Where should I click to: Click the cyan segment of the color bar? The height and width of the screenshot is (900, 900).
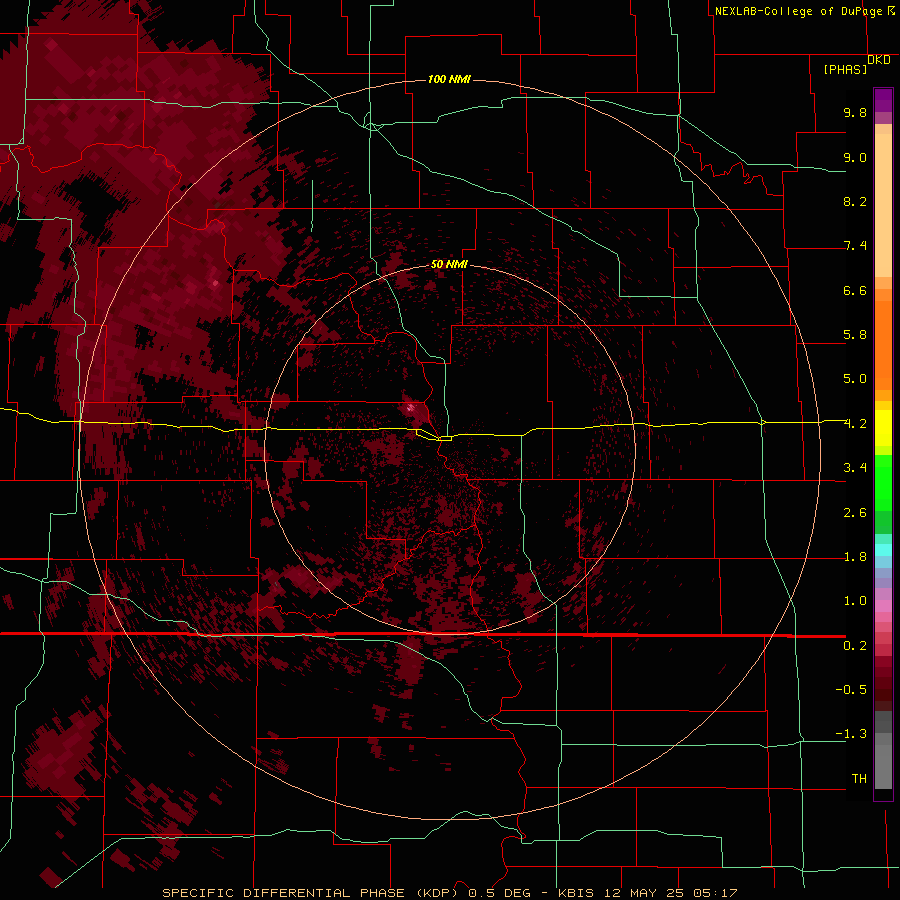(883, 550)
